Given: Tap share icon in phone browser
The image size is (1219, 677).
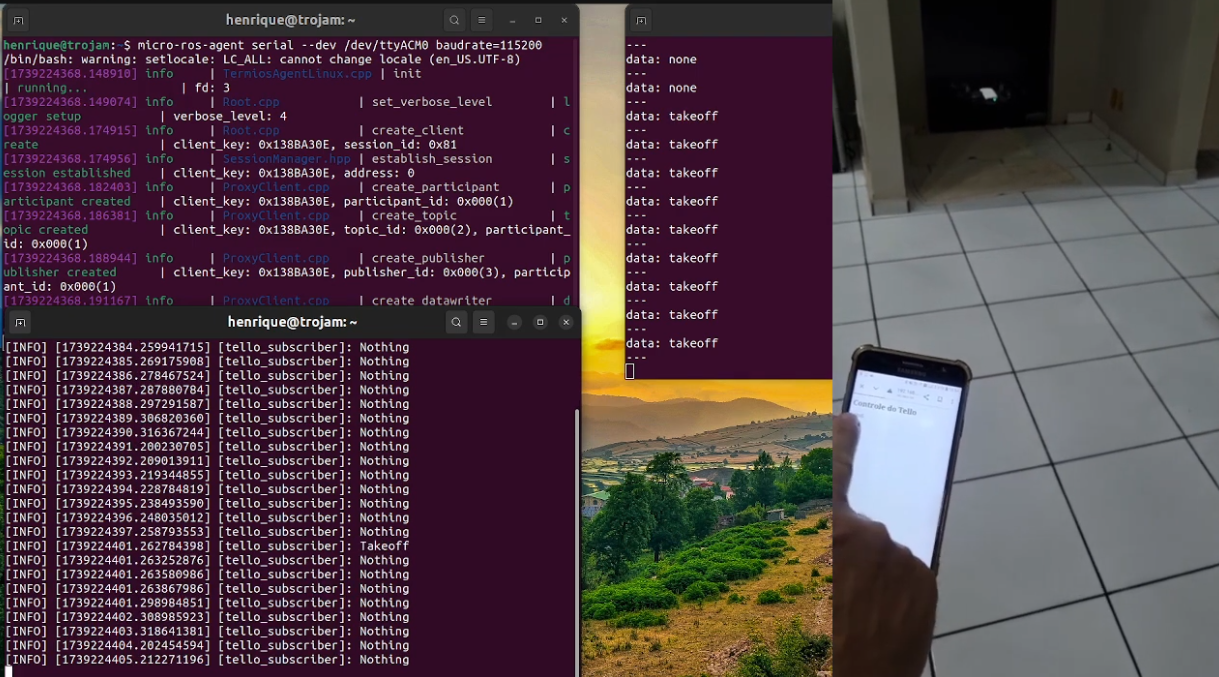Looking at the screenshot, I should click(926, 398).
